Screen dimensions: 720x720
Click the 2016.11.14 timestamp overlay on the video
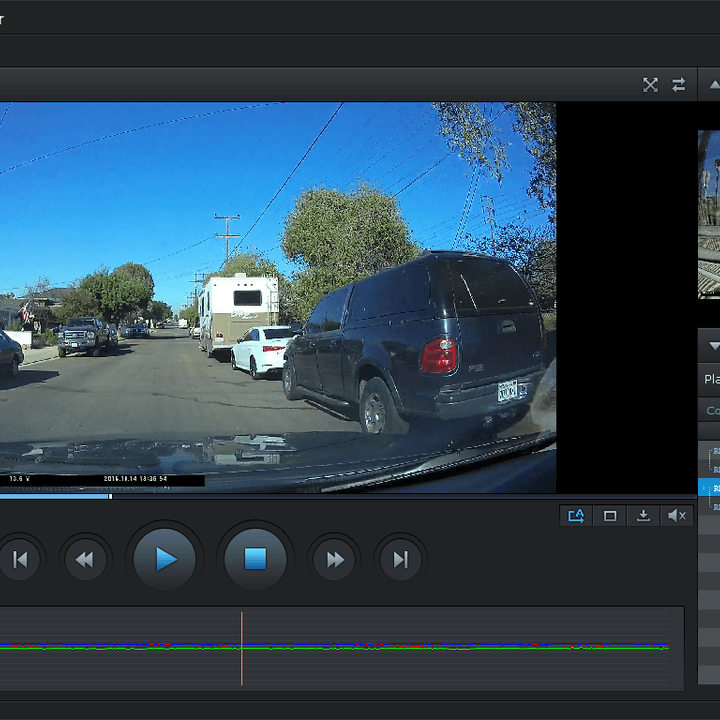point(135,478)
